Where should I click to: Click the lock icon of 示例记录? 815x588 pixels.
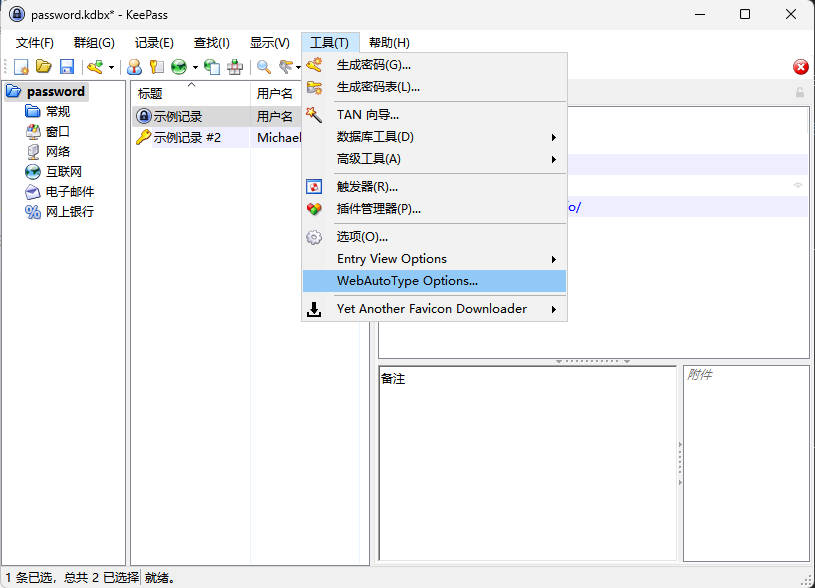[143, 116]
